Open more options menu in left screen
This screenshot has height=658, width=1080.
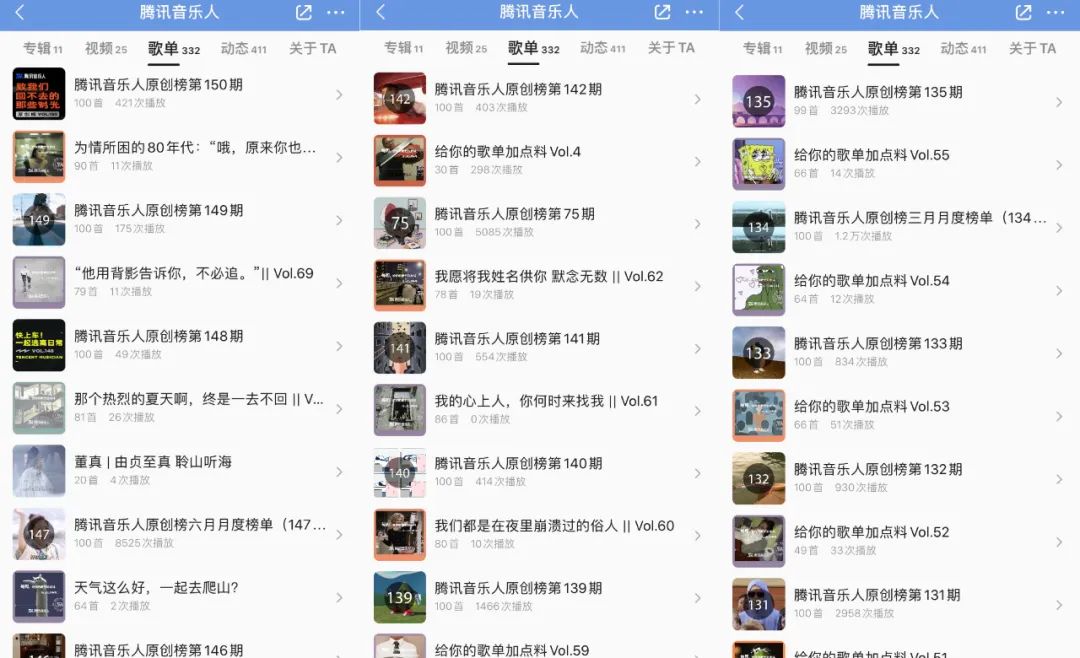335,12
